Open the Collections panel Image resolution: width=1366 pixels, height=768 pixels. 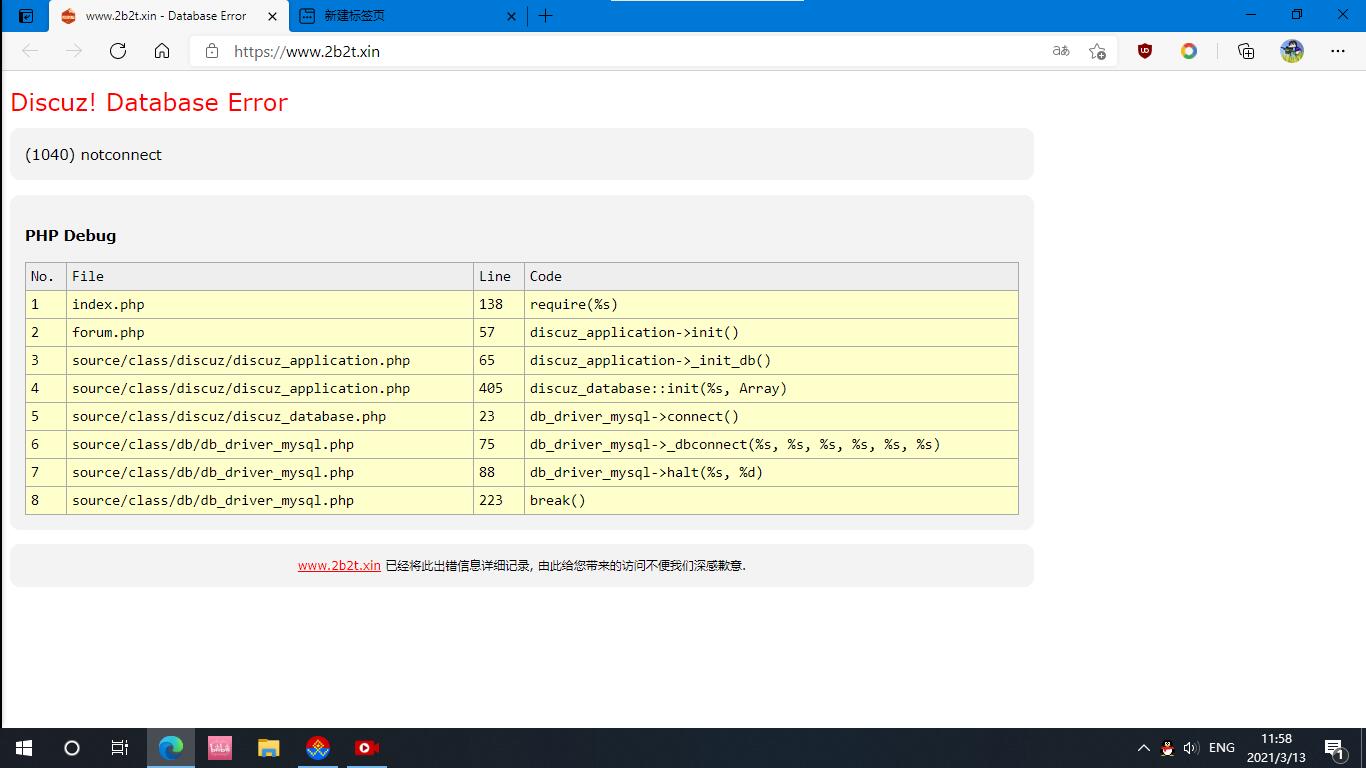[1246, 51]
